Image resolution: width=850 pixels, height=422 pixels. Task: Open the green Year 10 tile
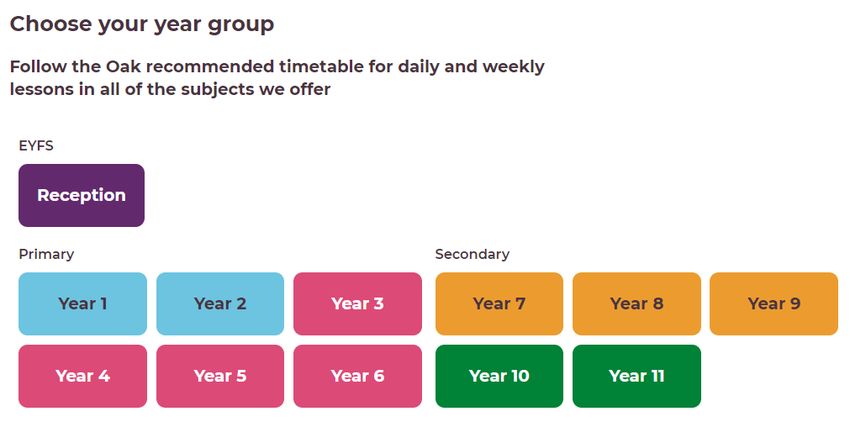(x=499, y=376)
